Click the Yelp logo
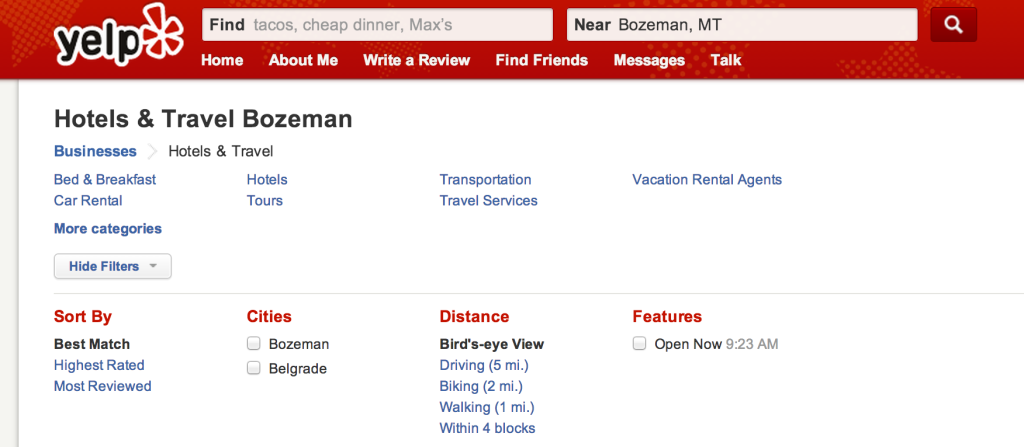 [x=119, y=36]
